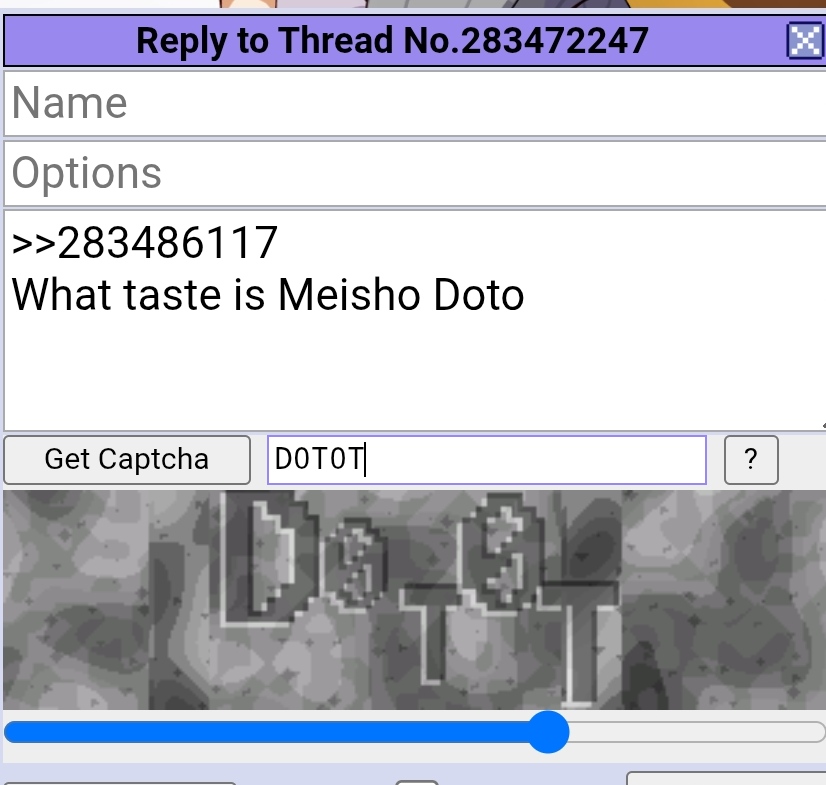The width and height of the screenshot is (826, 785).
Task: Click the letter D in captcha image
Action: (270, 558)
